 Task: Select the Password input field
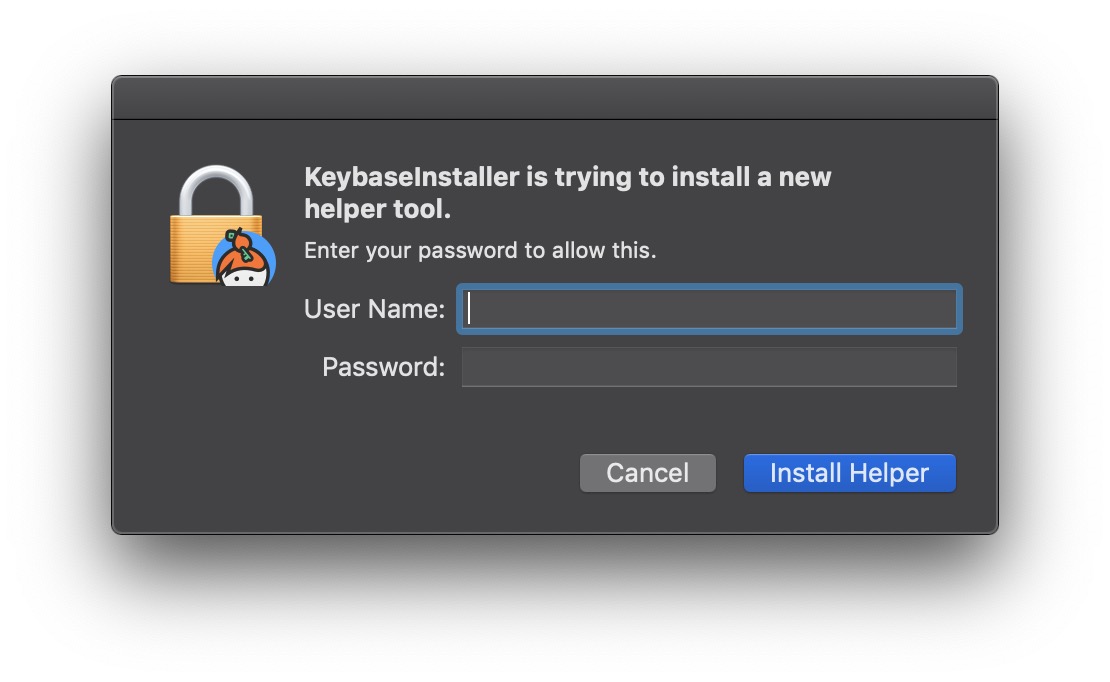[x=709, y=367]
